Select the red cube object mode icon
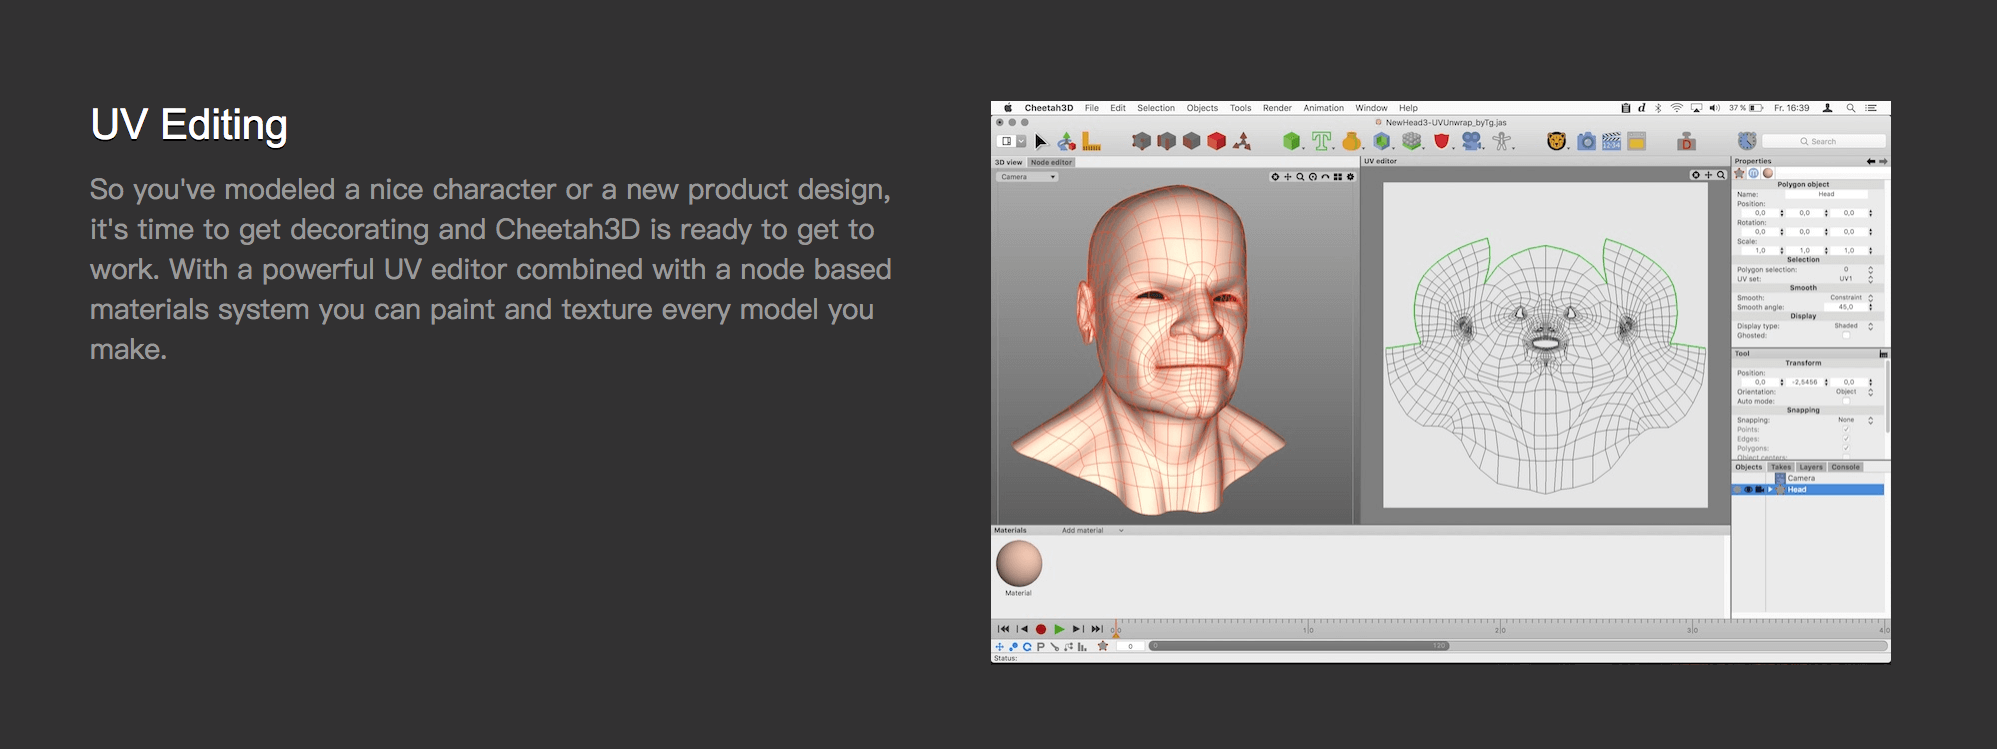The image size is (1997, 749). tap(1216, 142)
